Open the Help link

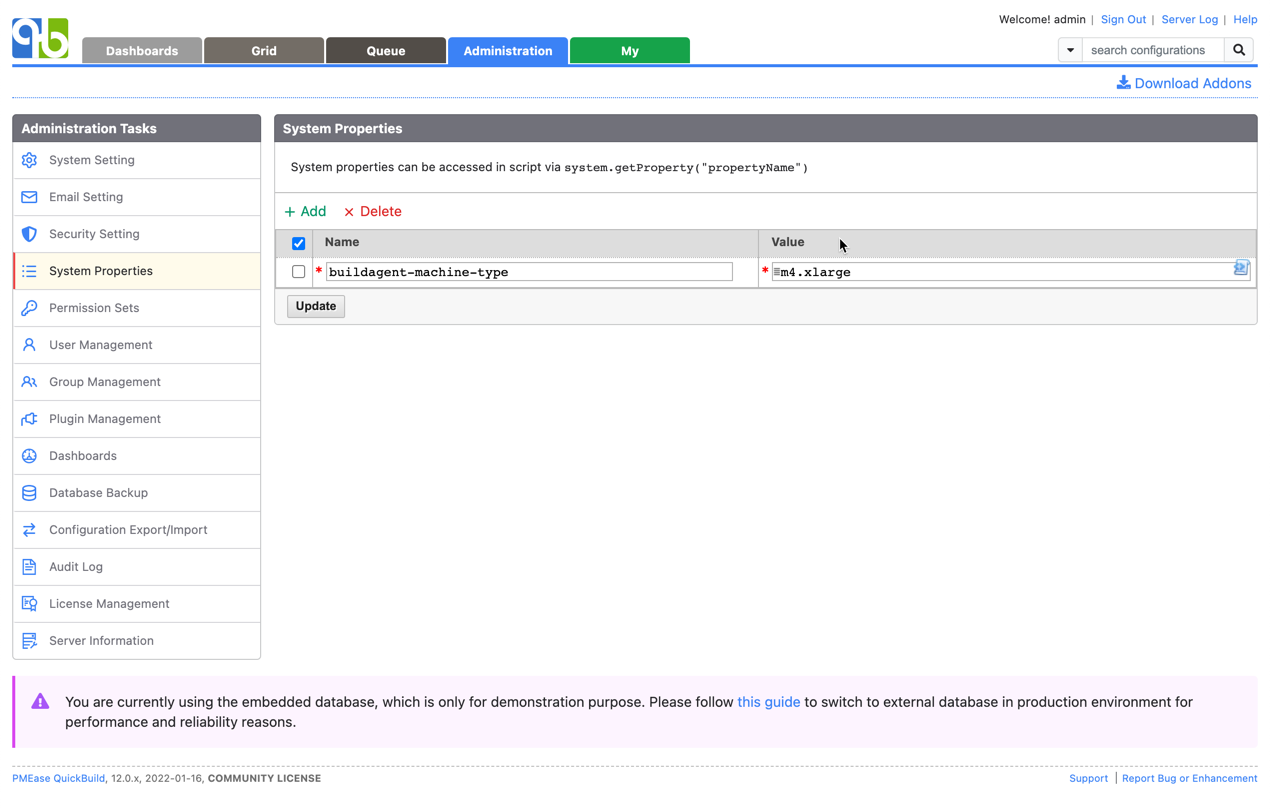tap(1245, 19)
